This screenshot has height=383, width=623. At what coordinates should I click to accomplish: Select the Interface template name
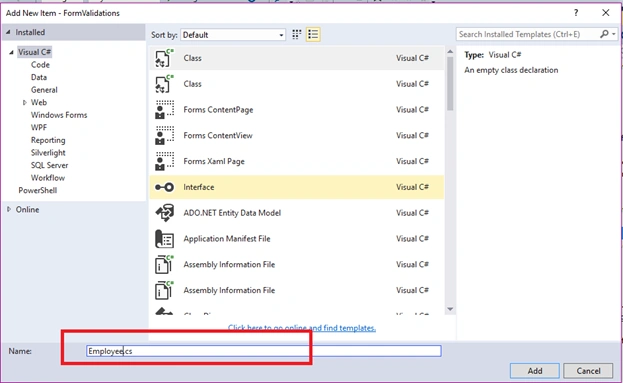coord(199,187)
